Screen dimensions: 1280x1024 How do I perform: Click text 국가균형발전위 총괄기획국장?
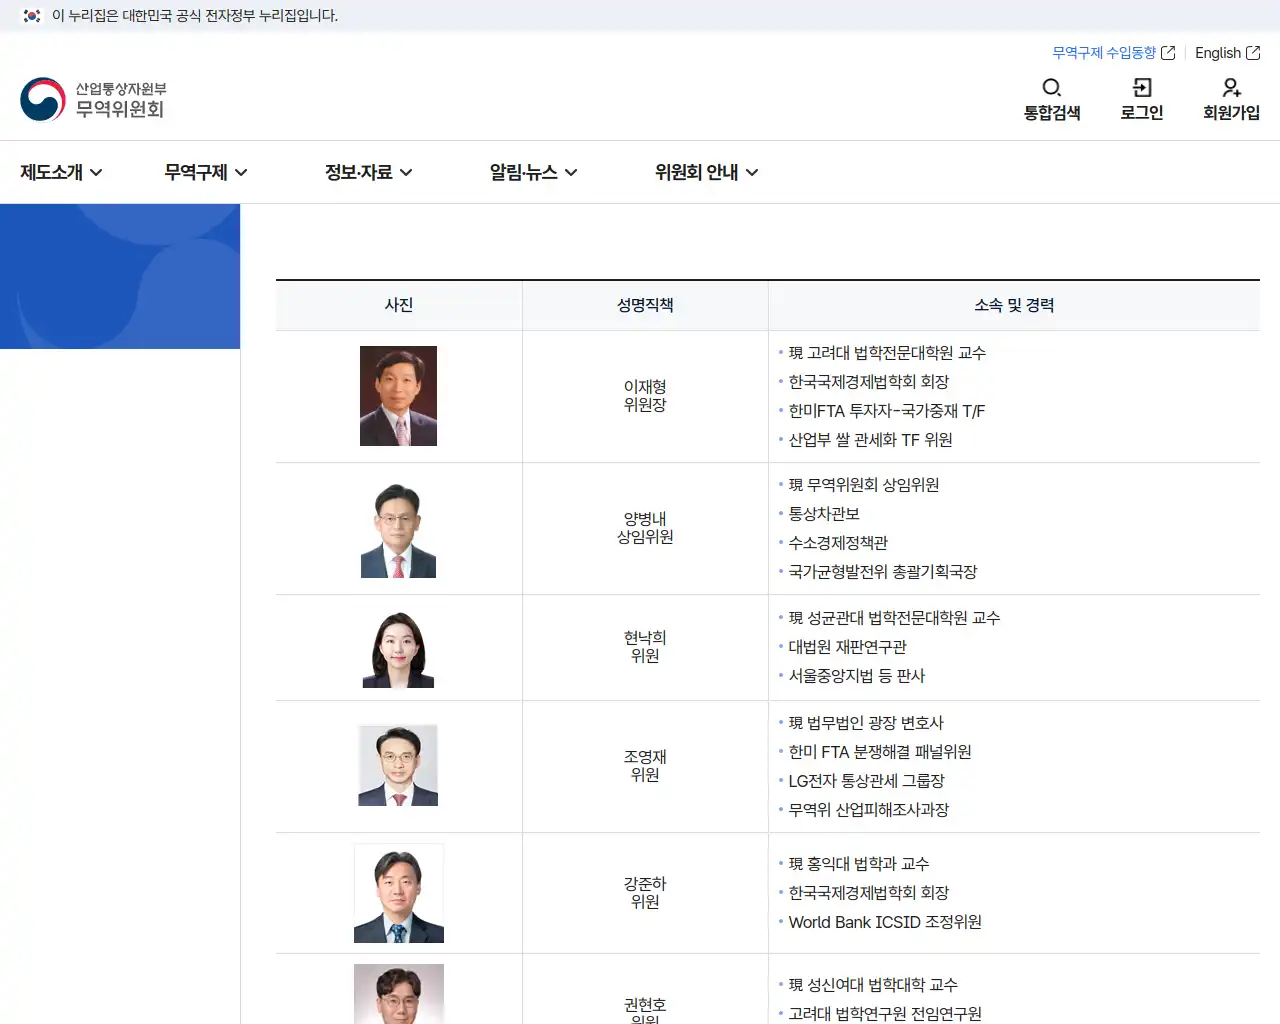coord(883,572)
